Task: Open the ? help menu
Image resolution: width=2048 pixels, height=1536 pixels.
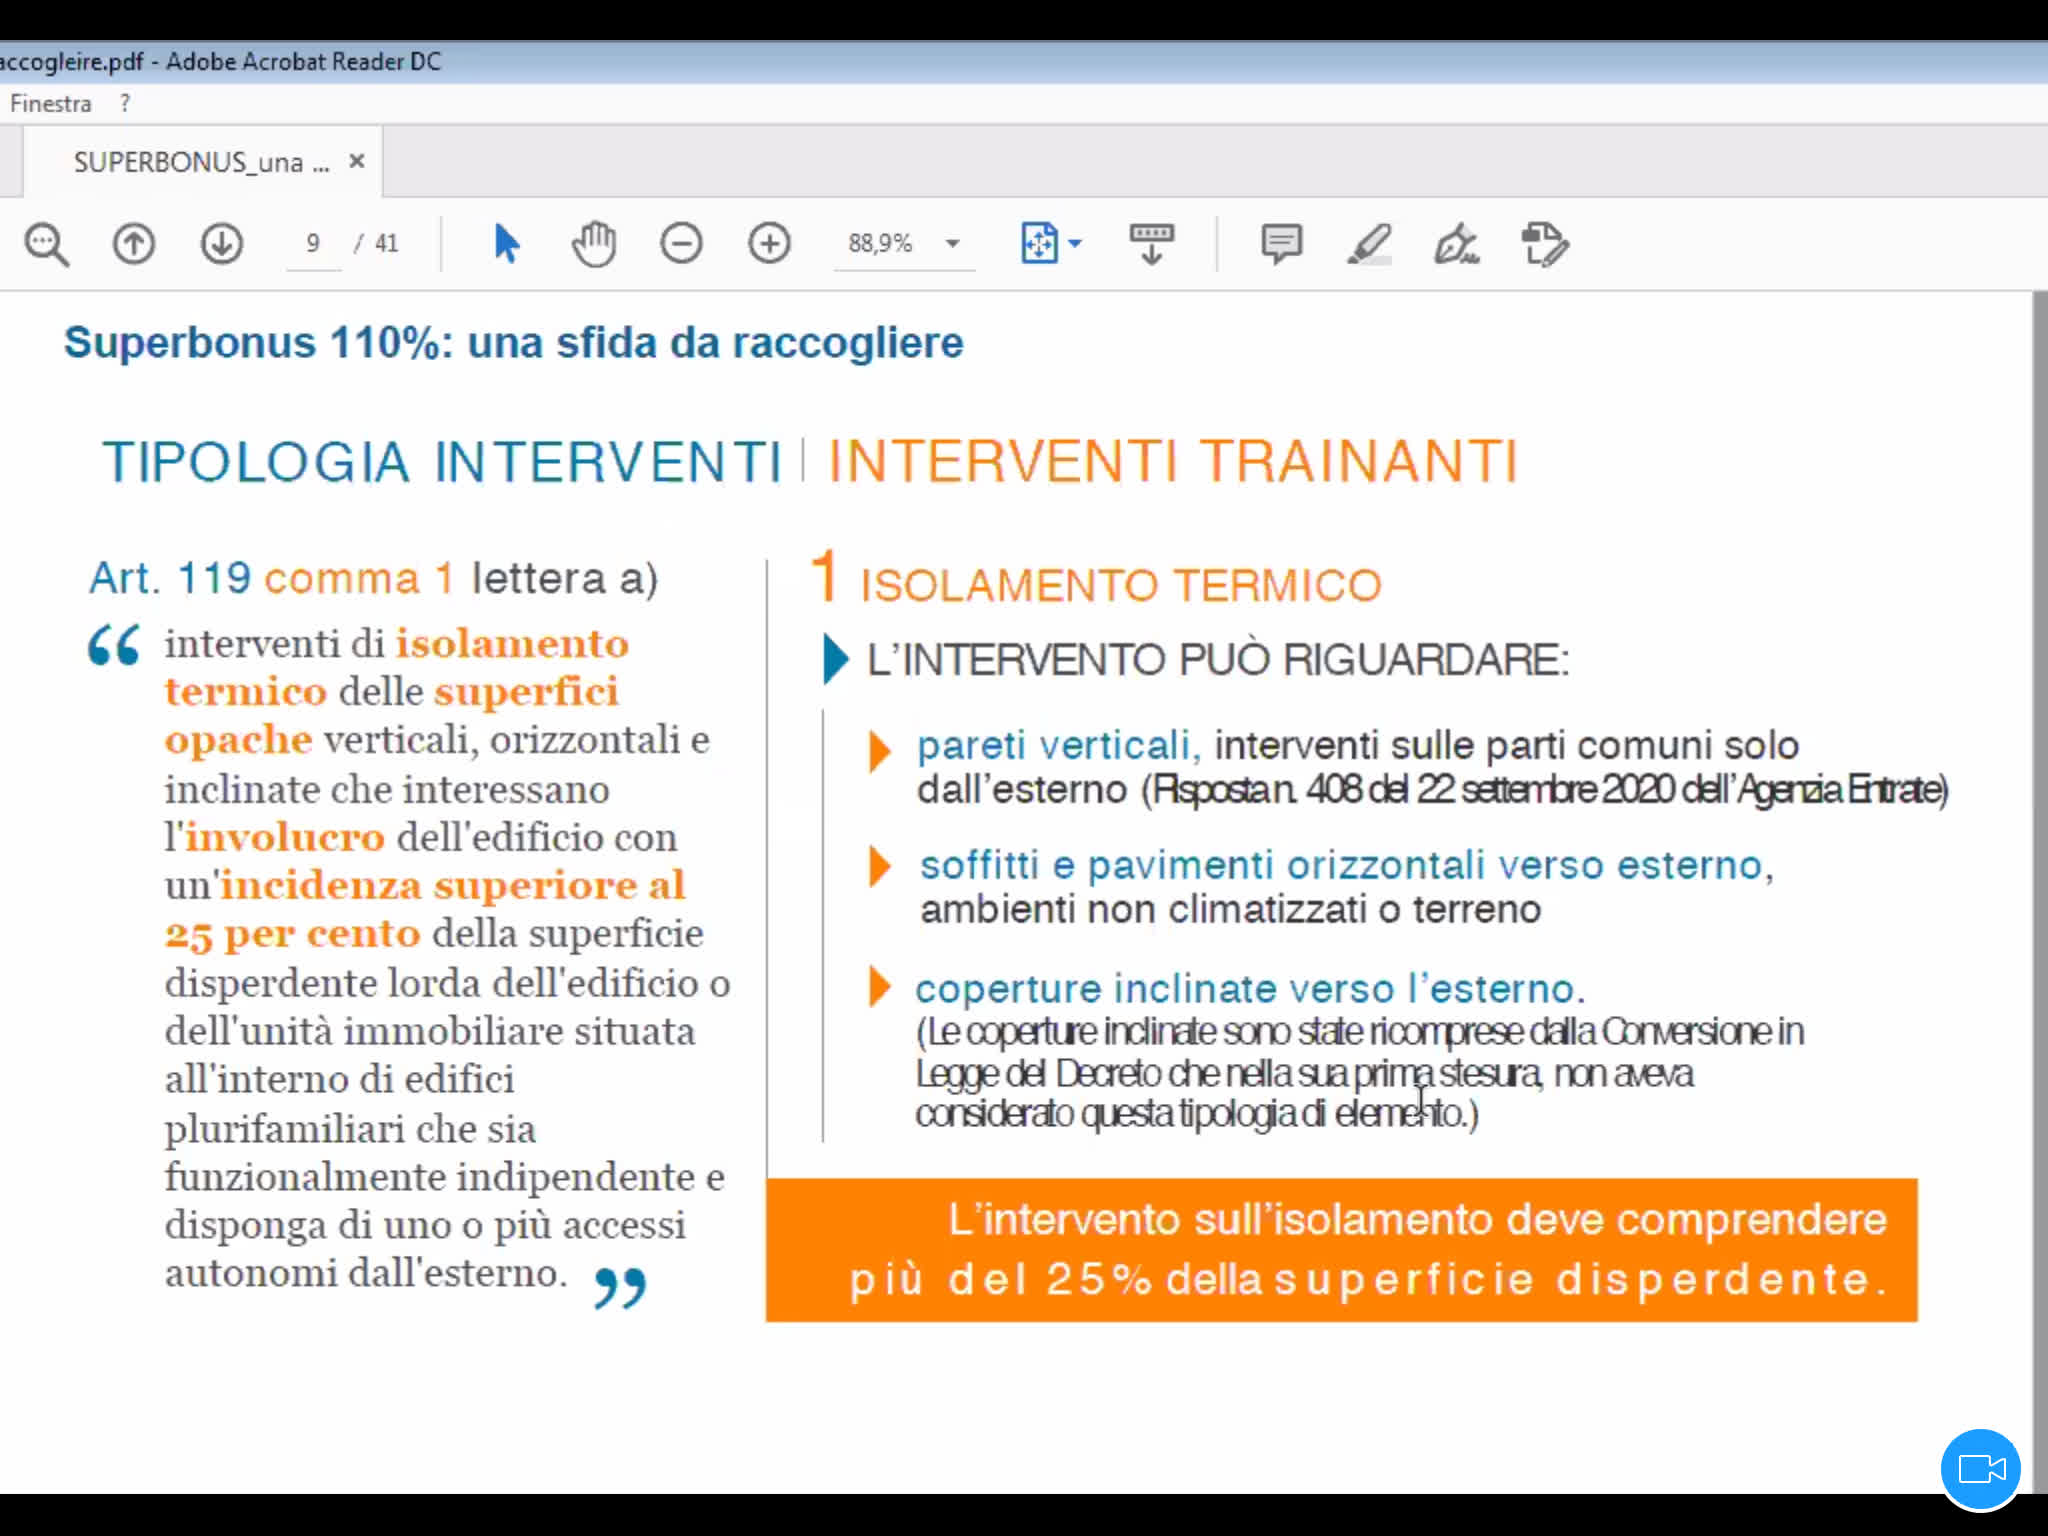Action: 125,103
